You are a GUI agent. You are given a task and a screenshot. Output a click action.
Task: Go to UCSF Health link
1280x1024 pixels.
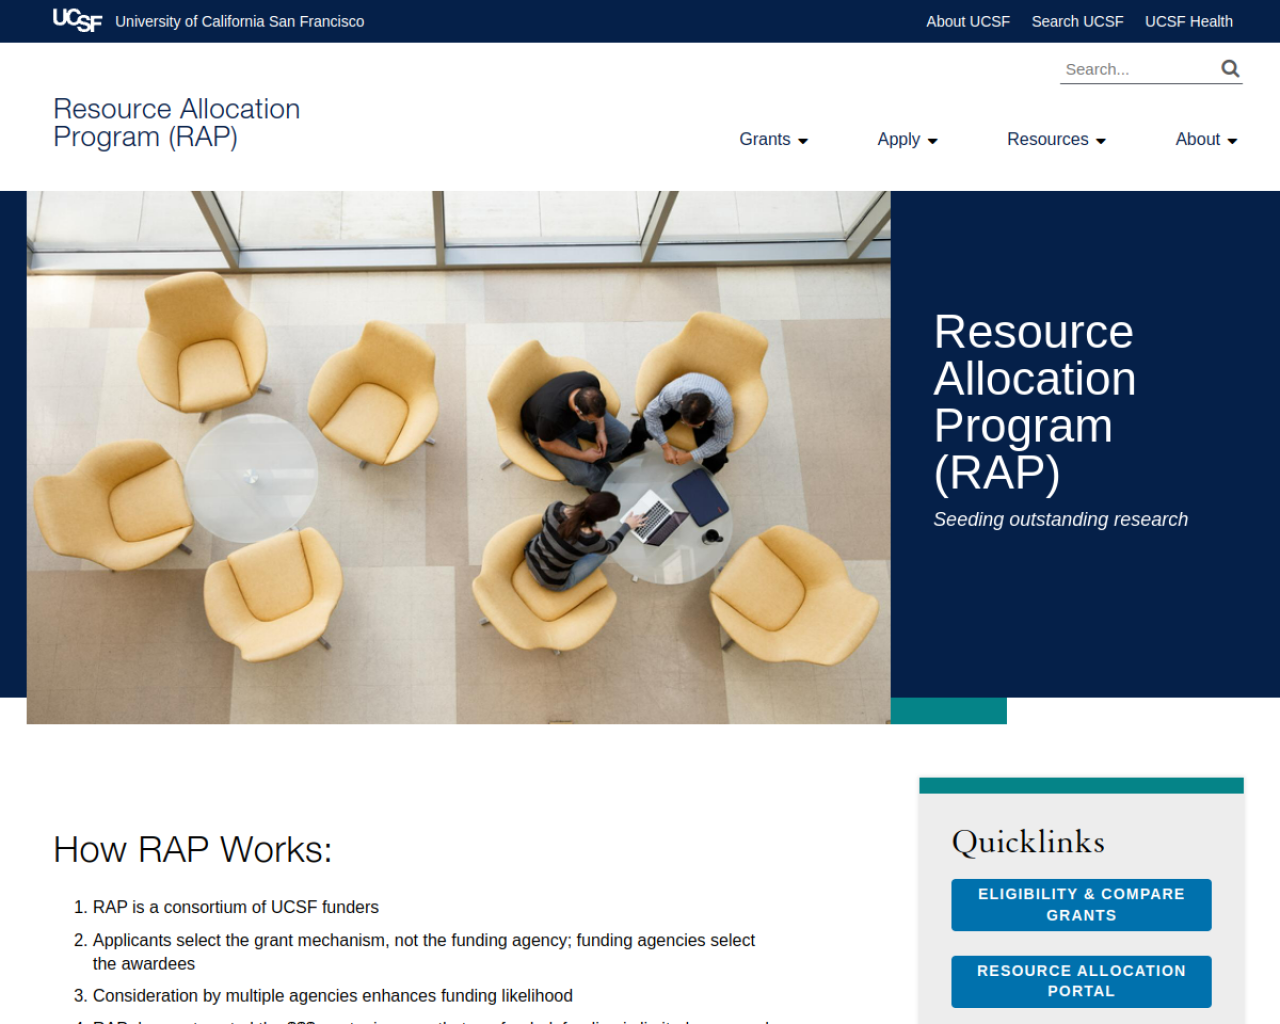1188,21
